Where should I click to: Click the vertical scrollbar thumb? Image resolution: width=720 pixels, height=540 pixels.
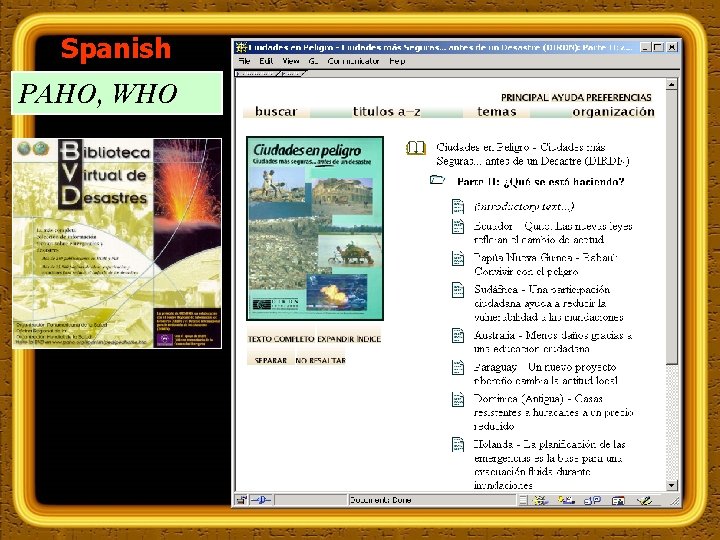[671, 227]
